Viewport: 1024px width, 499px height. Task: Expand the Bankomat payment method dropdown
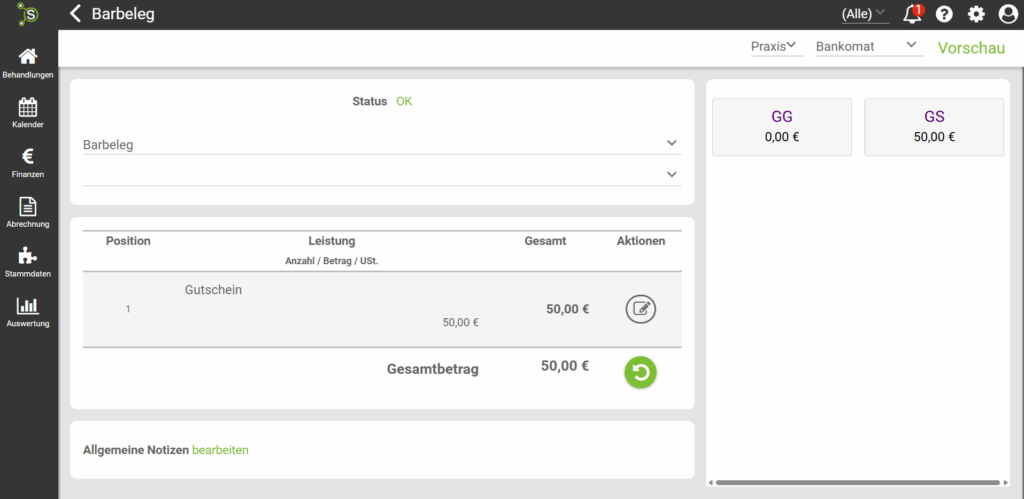point(867,46)
